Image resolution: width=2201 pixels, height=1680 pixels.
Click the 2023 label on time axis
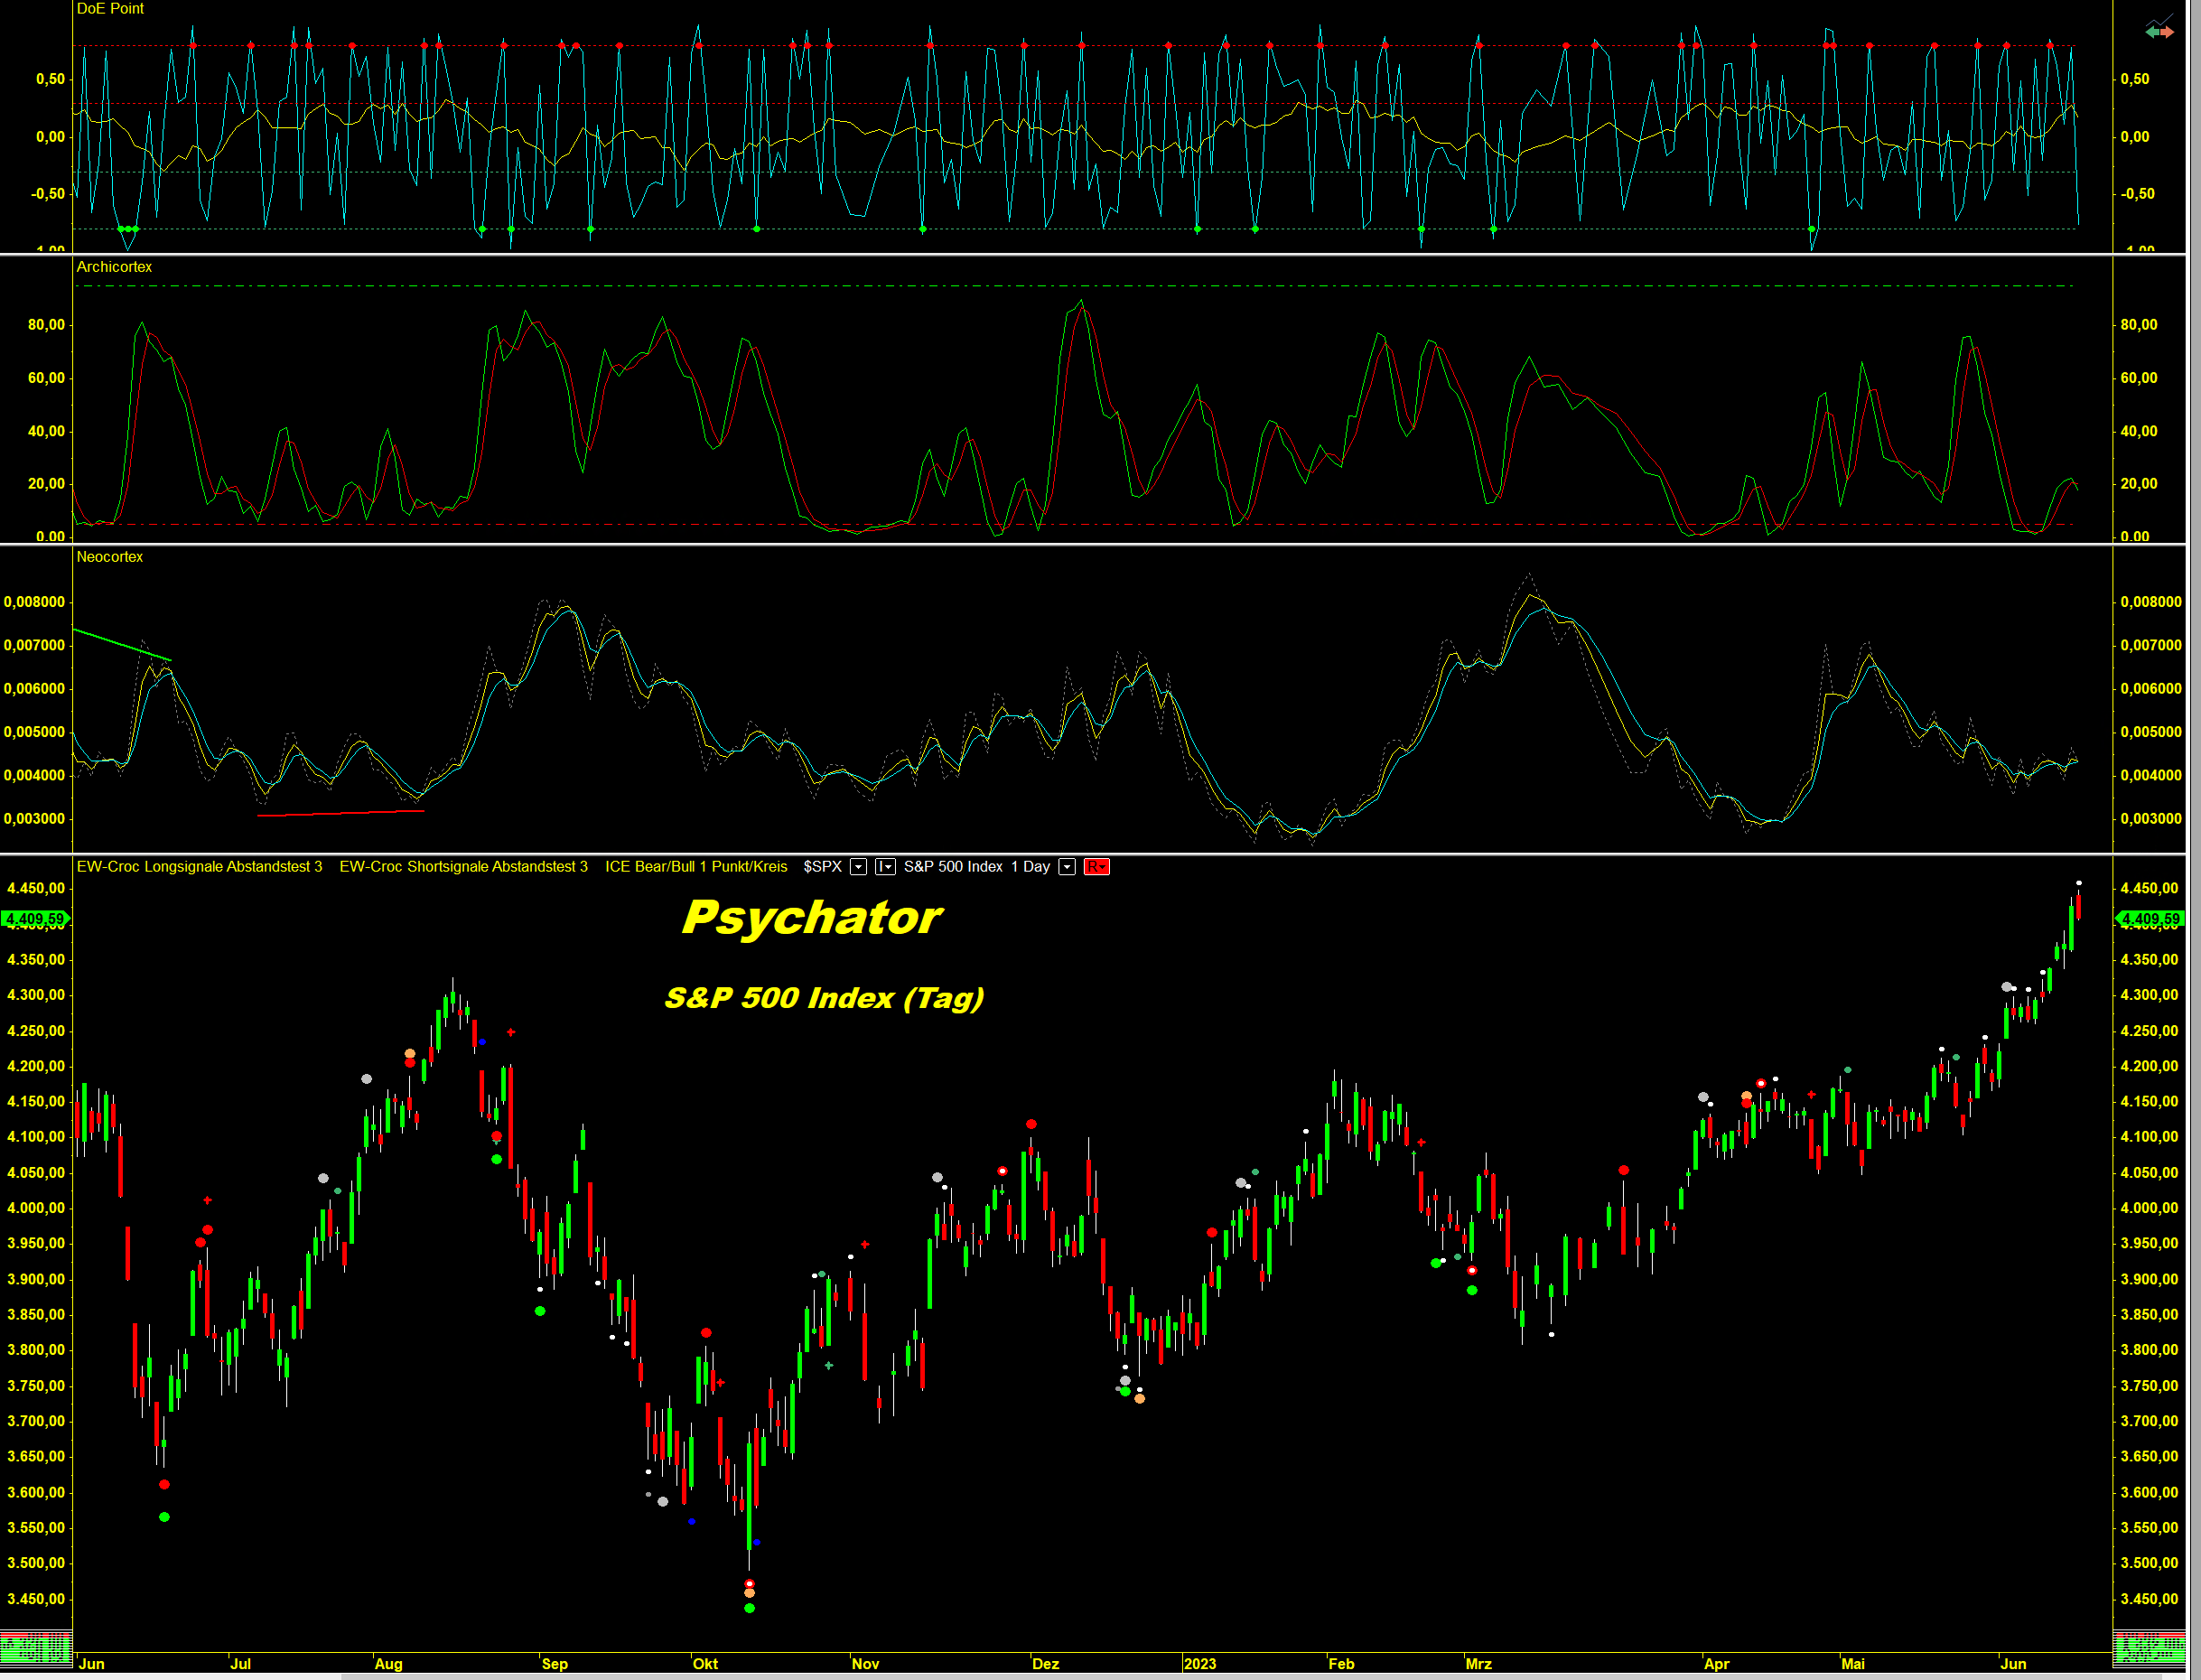(x=1199, y=1664)
